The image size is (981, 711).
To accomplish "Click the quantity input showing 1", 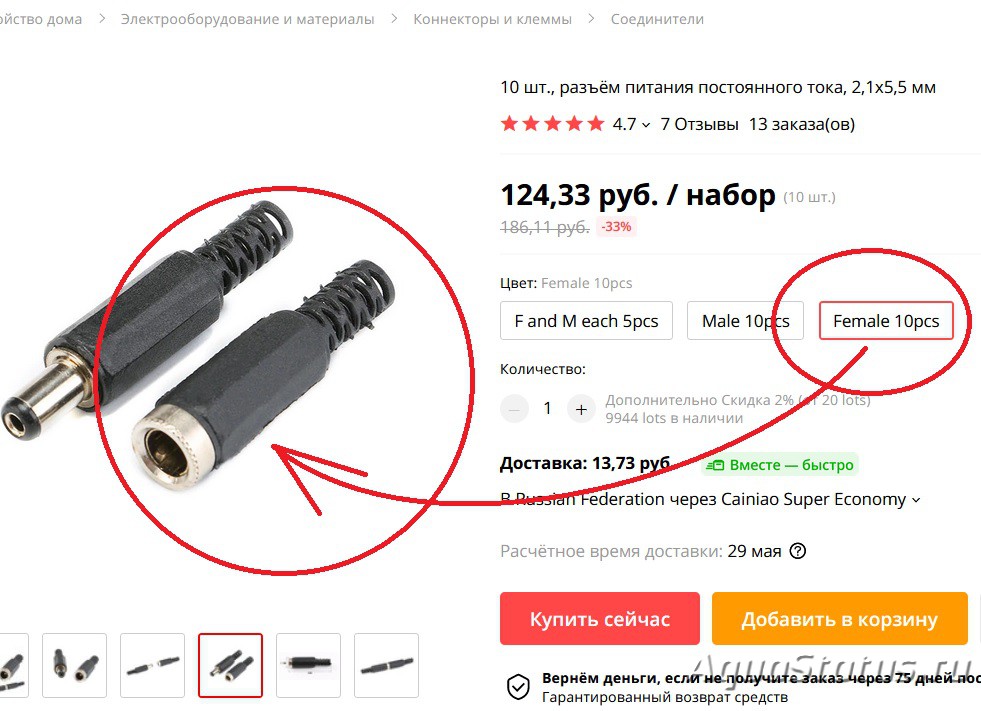I will [547, 409].
